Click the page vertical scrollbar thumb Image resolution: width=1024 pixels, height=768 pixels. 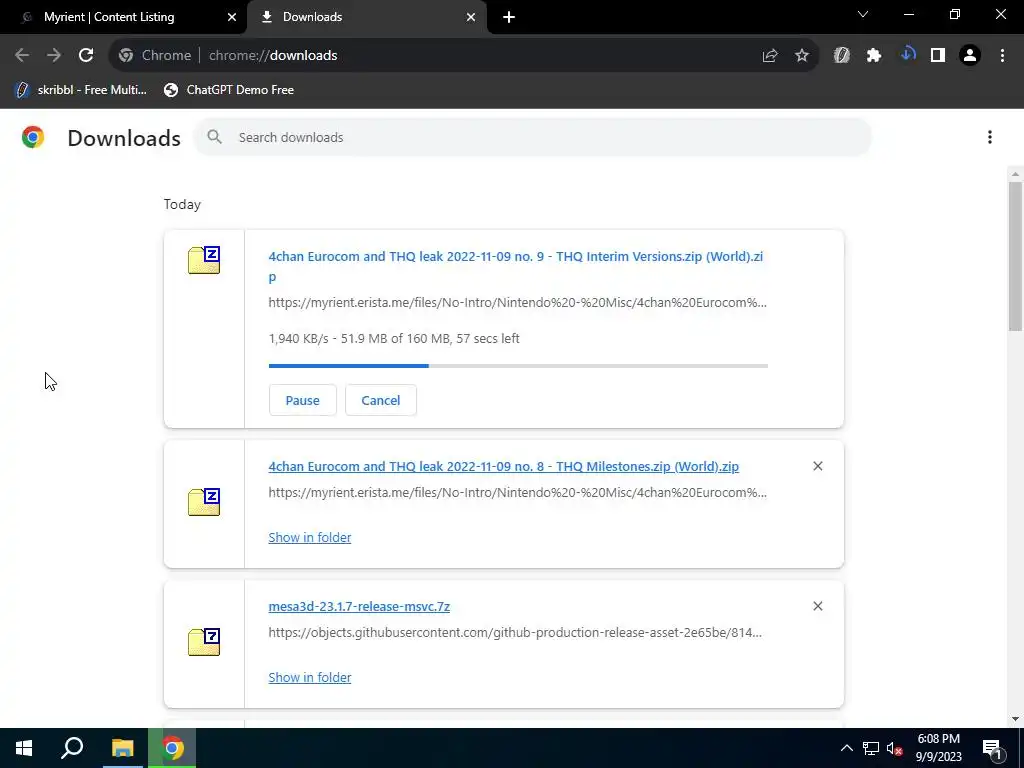pos(1015,257)
